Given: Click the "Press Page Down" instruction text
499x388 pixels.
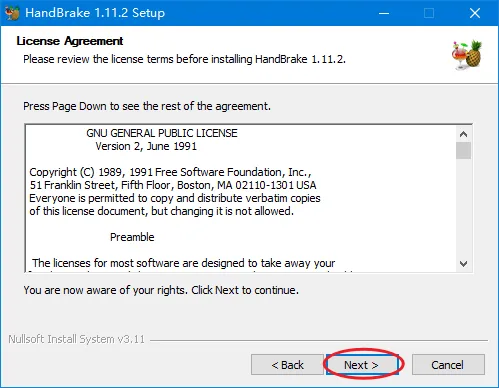Looking at the screenshot, I should pyautogui.click(x=147, y=106).
